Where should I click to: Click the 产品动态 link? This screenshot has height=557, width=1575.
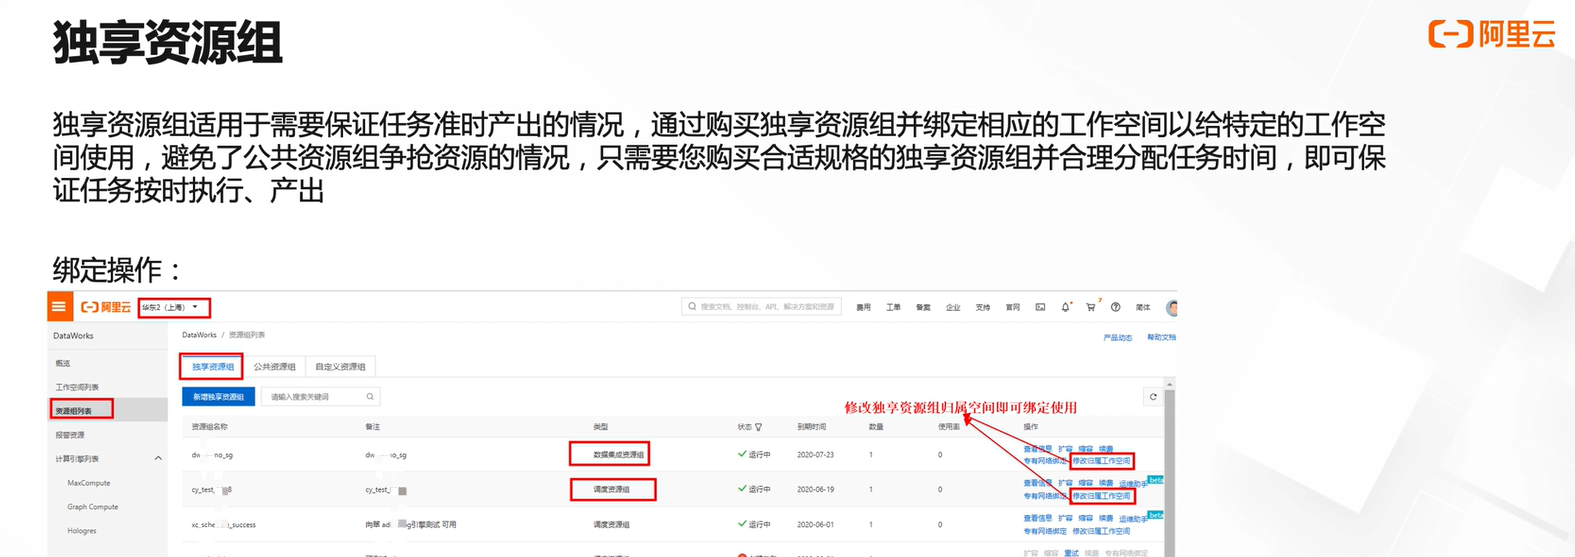1117,338
